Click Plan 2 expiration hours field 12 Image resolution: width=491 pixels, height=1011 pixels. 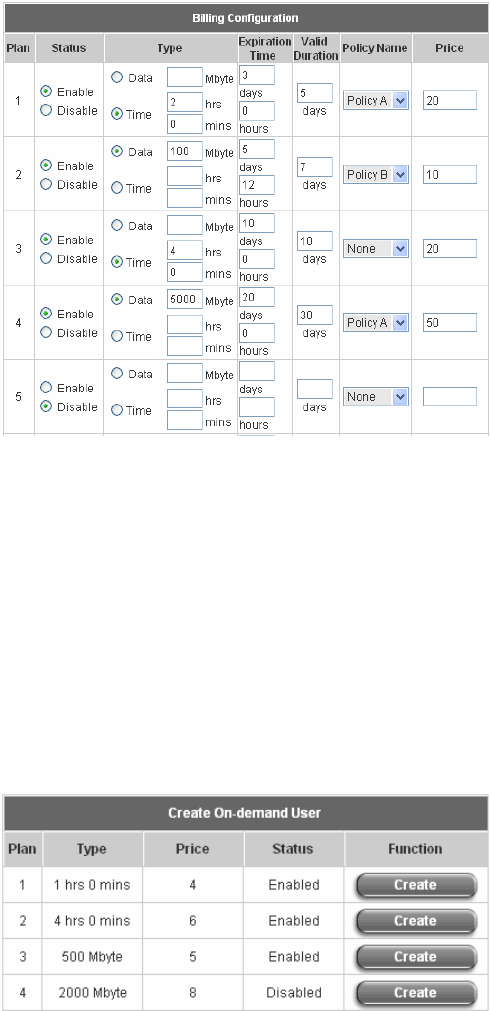click(256, 185)
